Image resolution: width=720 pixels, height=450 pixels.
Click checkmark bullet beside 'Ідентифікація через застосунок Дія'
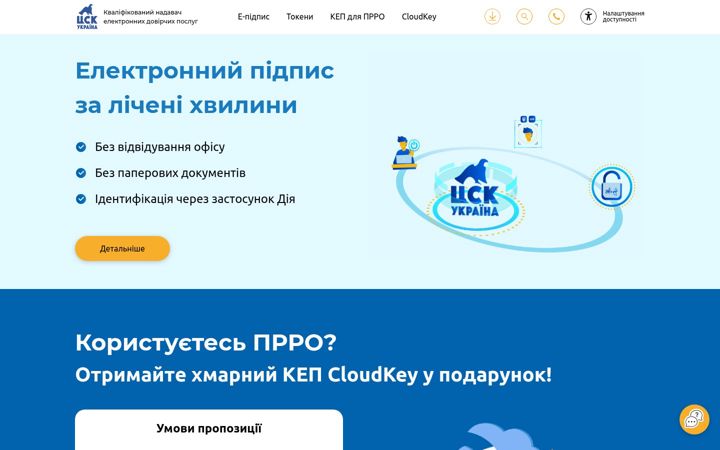81,199
